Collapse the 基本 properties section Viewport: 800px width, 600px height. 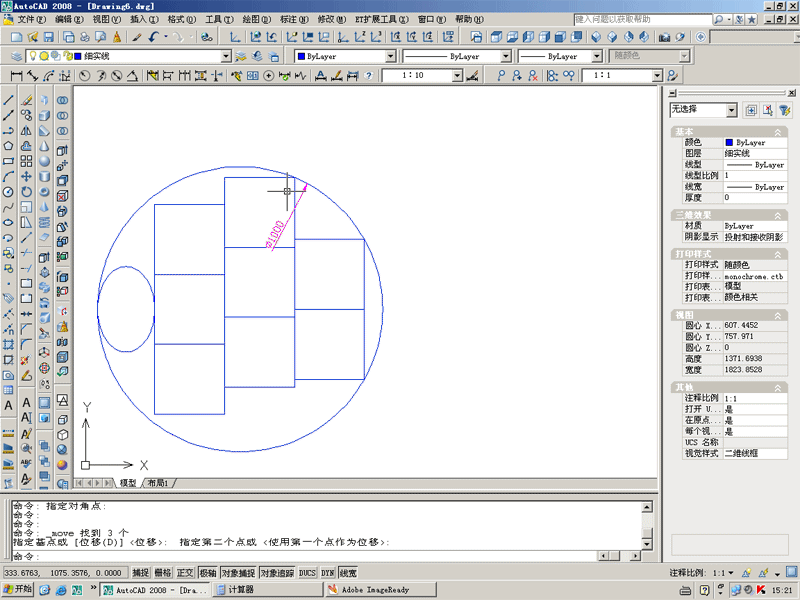click(x=778, y=132)
